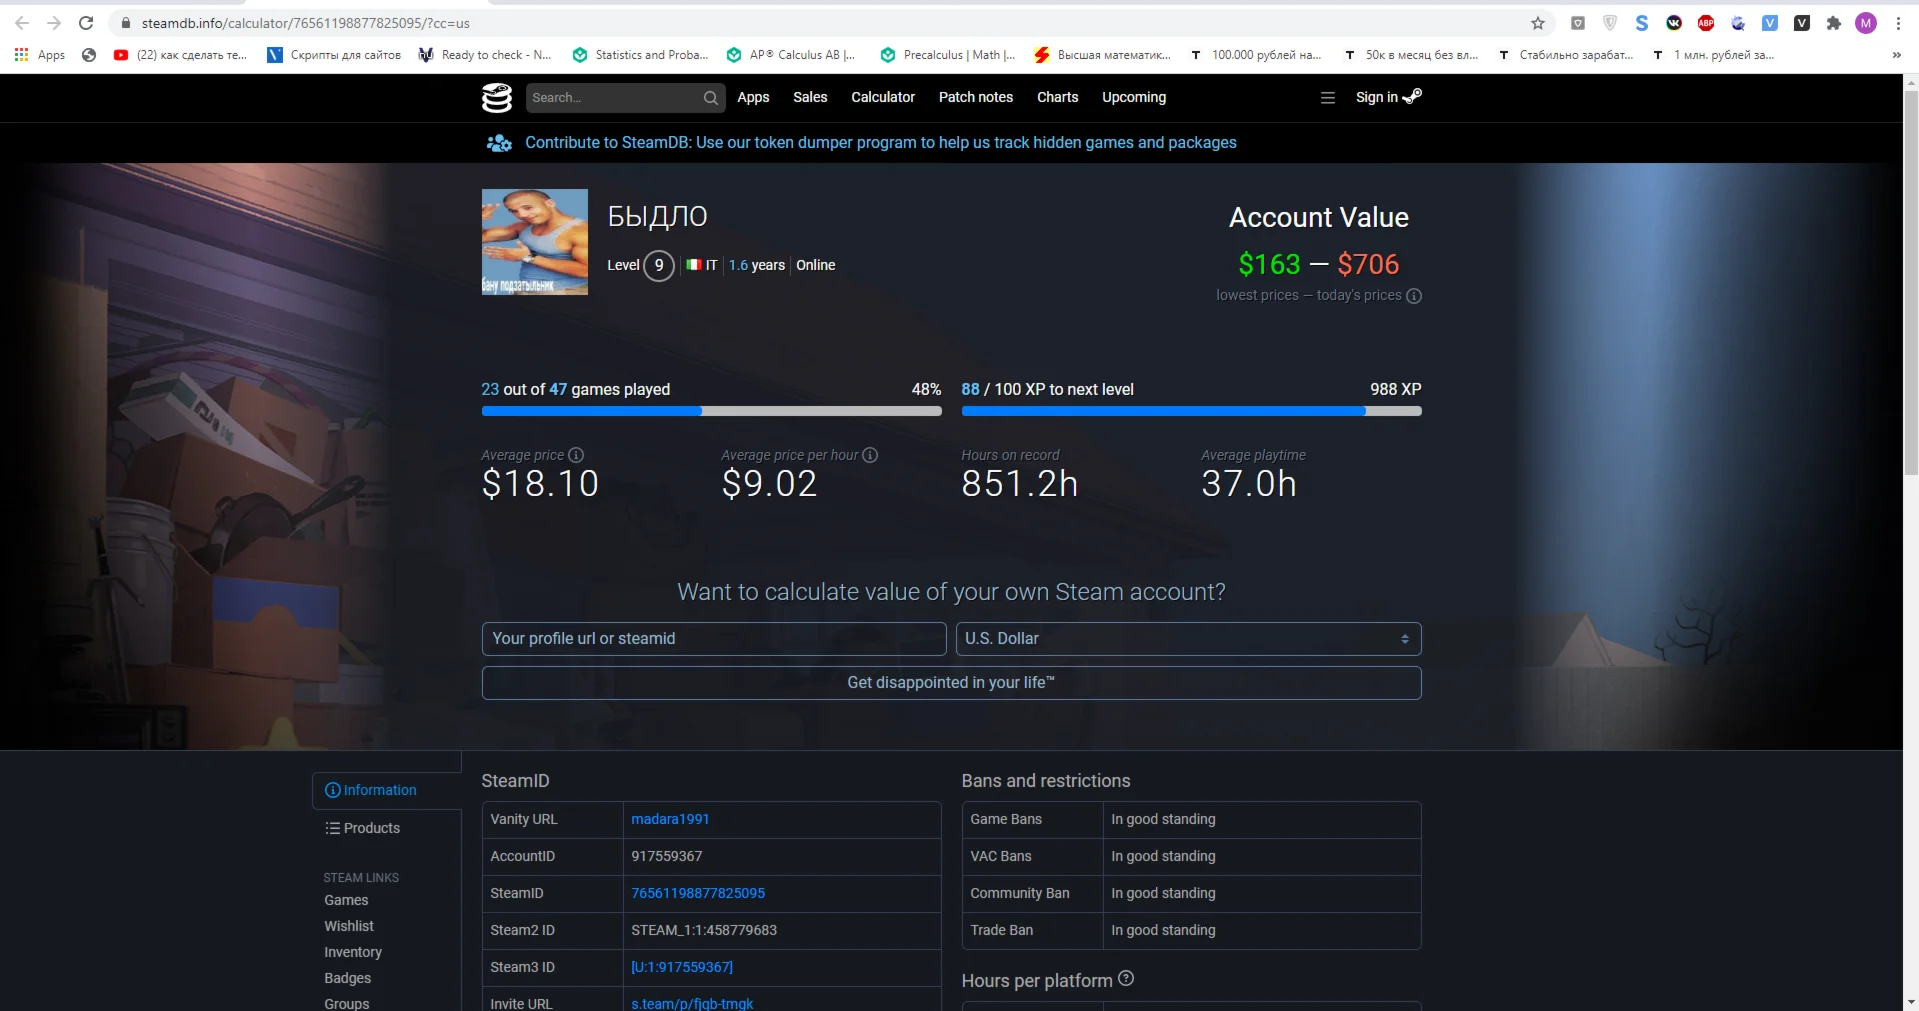
Task: Expand the bookmarks overflow chevron
Action: click(1896, 55)
